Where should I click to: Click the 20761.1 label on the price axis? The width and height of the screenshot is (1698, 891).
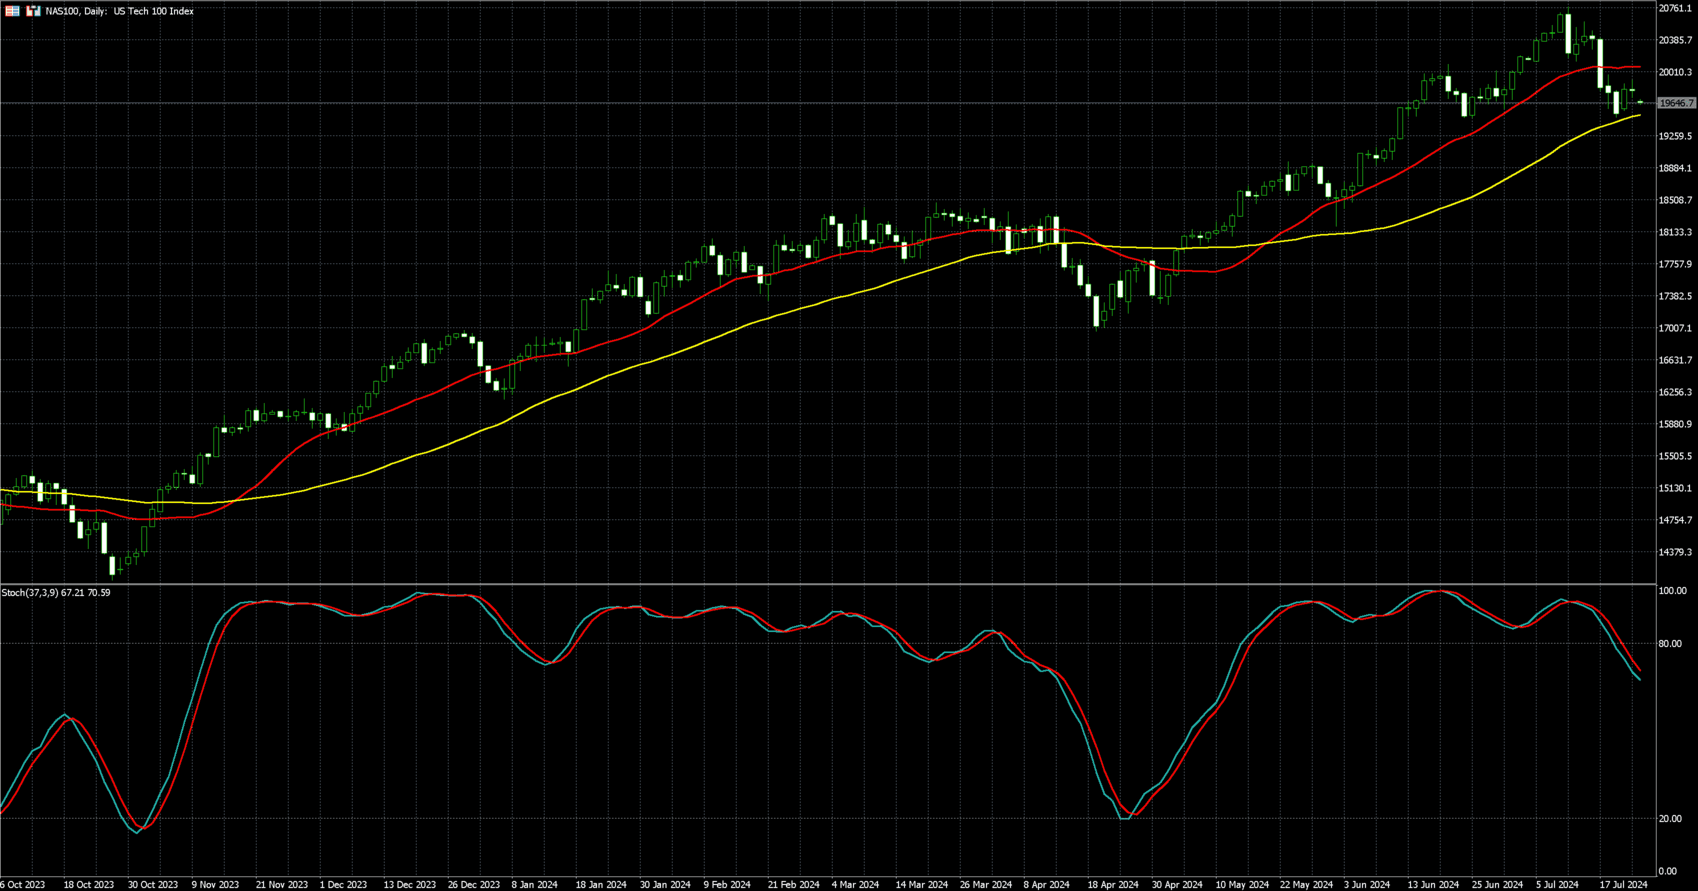tap(1674, 8)
